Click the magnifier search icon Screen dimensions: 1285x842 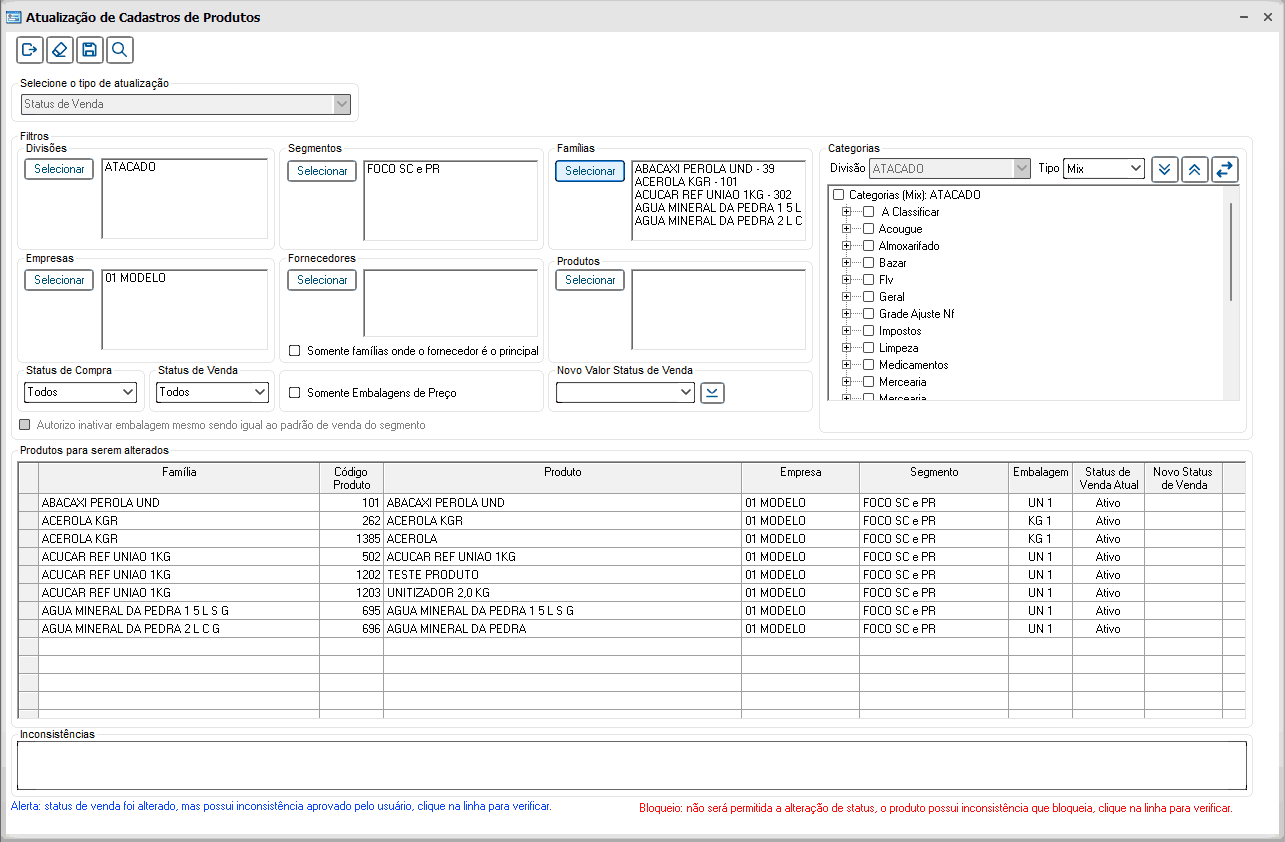pos(119,50)
